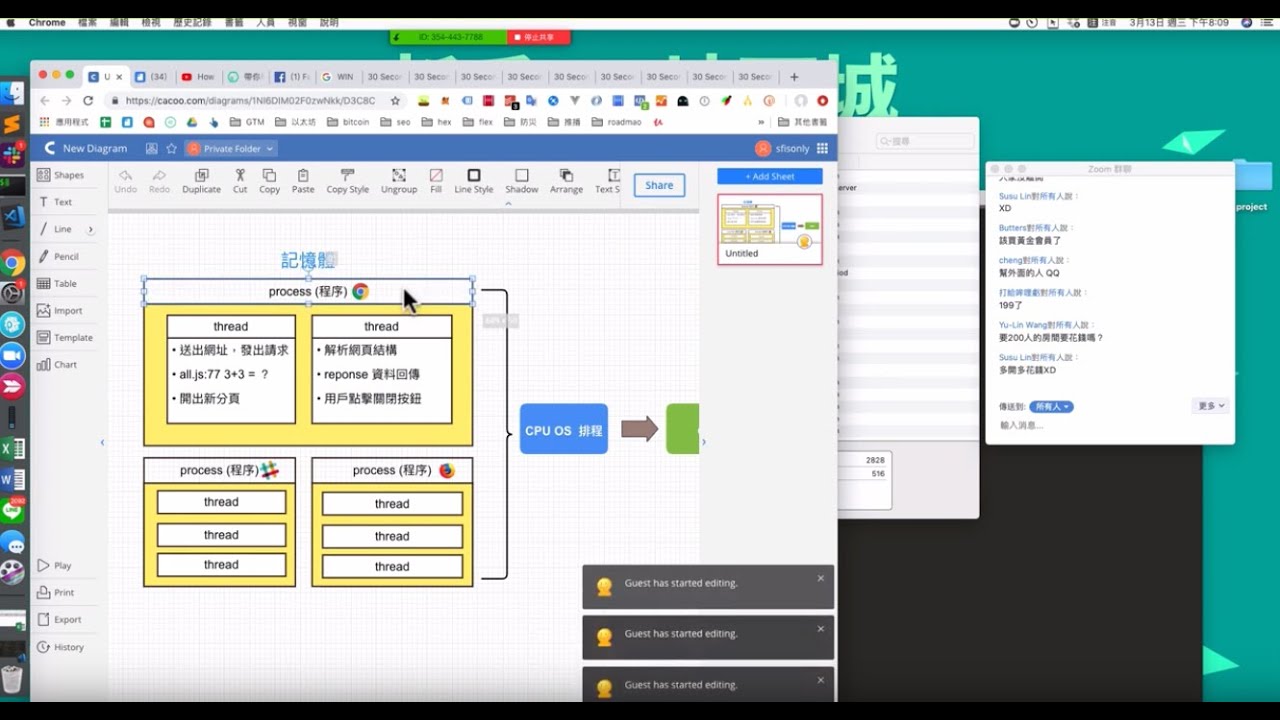Open the Text Style toolbar option
Screen dimensions: 1280x720
tap(607, 181)
